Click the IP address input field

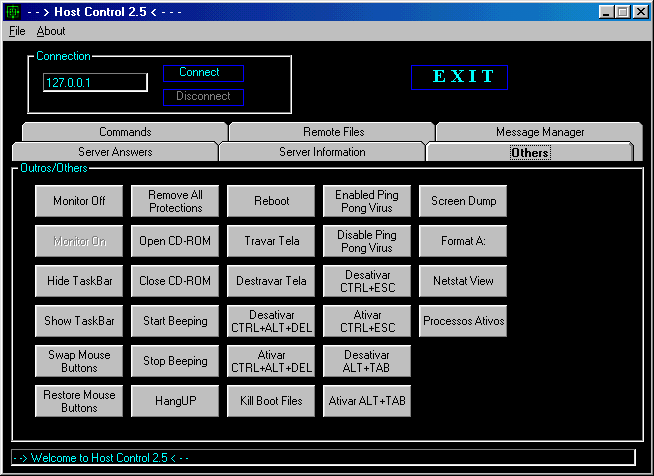click(95, 83)
